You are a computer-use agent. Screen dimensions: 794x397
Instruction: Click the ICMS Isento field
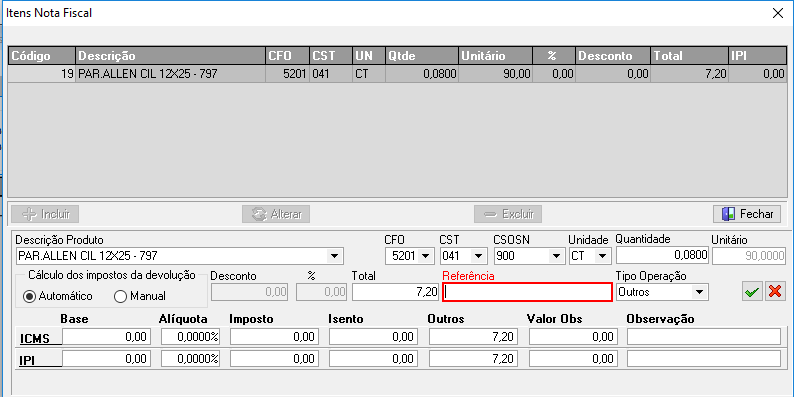click(374, 337)
